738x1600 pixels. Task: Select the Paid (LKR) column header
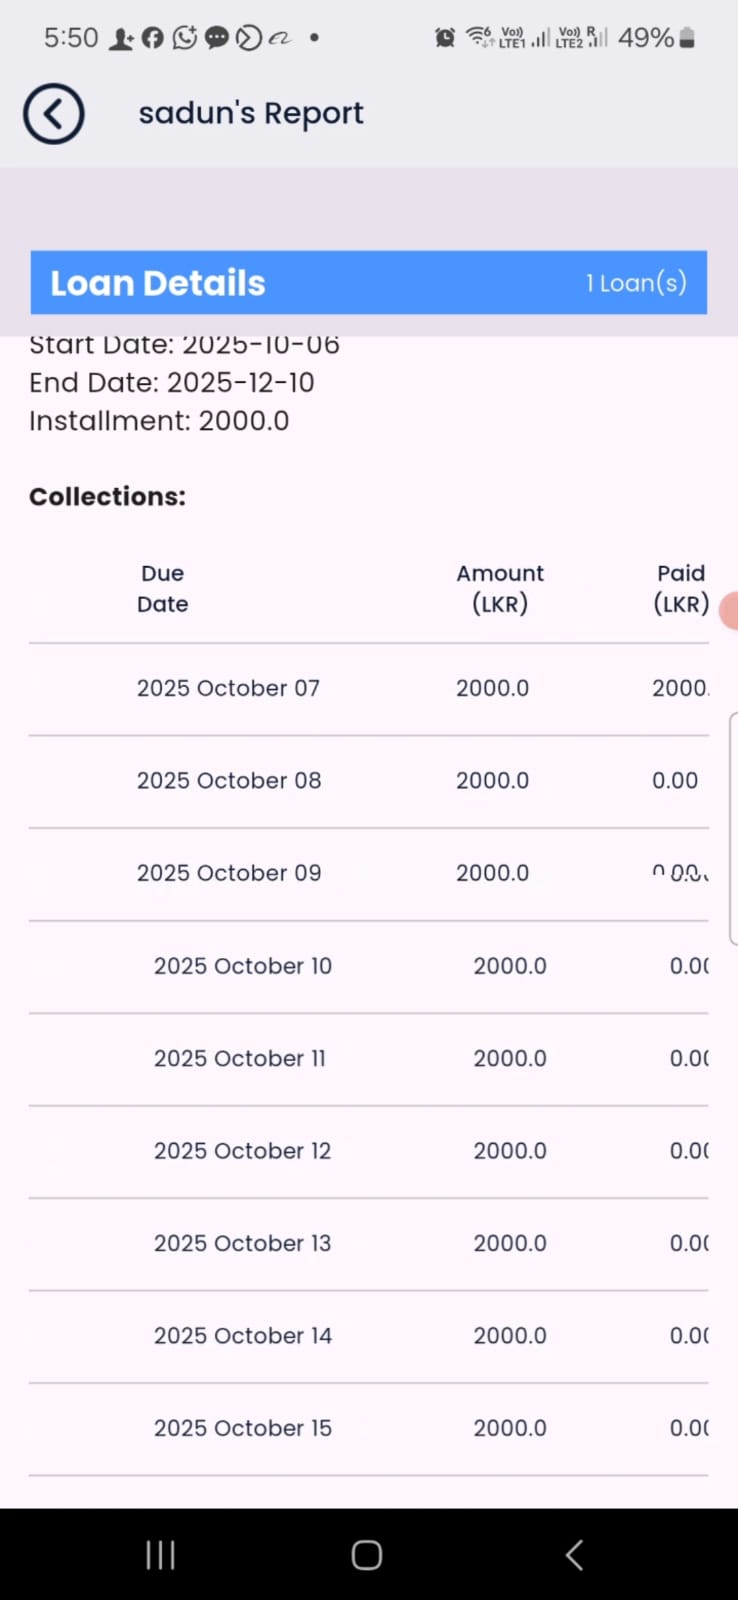coord(681,588)
